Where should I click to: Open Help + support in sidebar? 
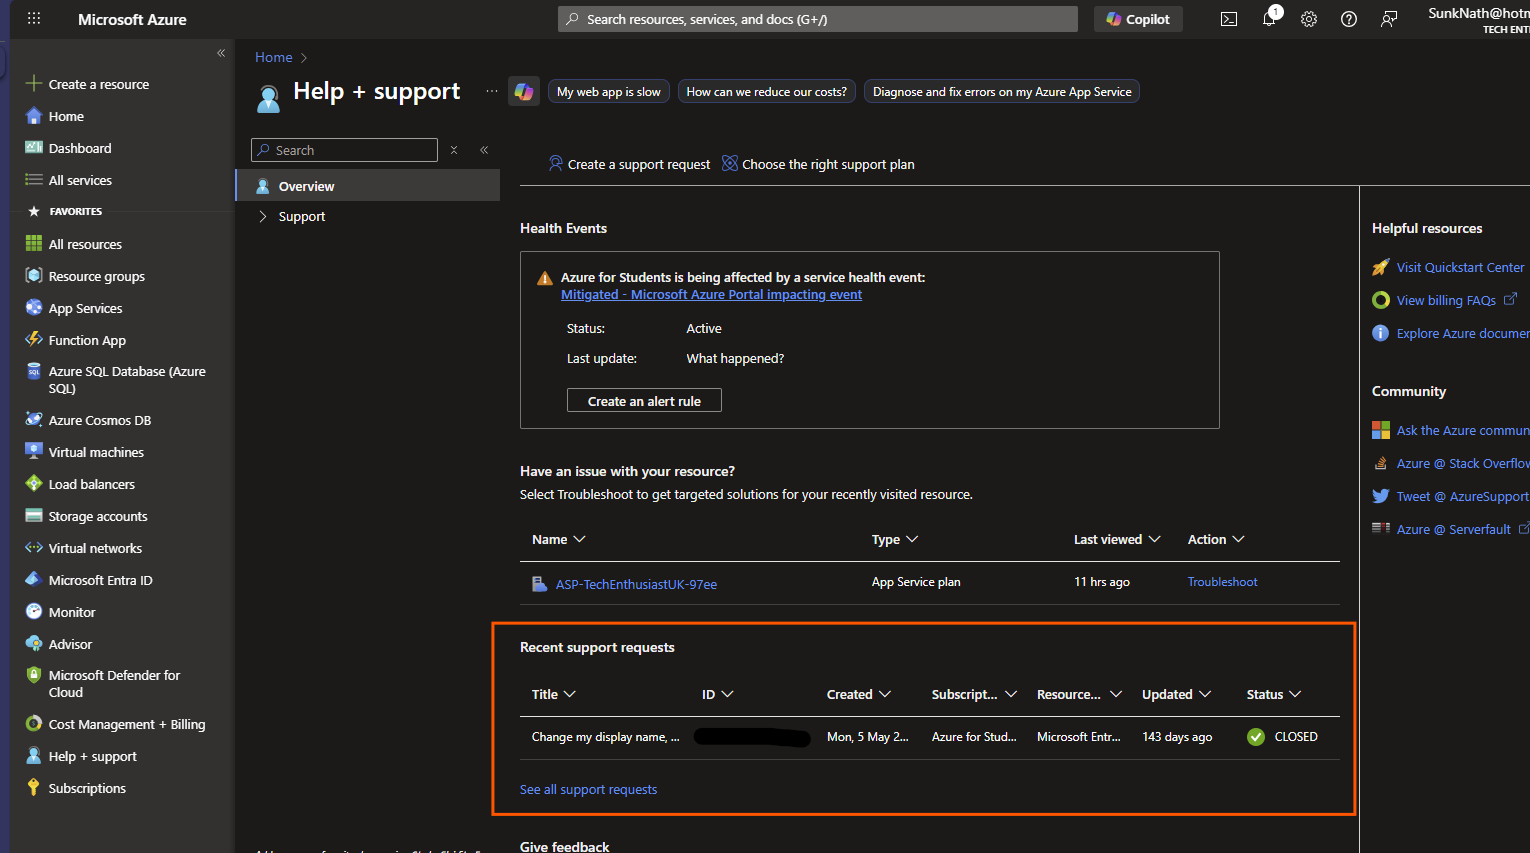coord(92,756)
